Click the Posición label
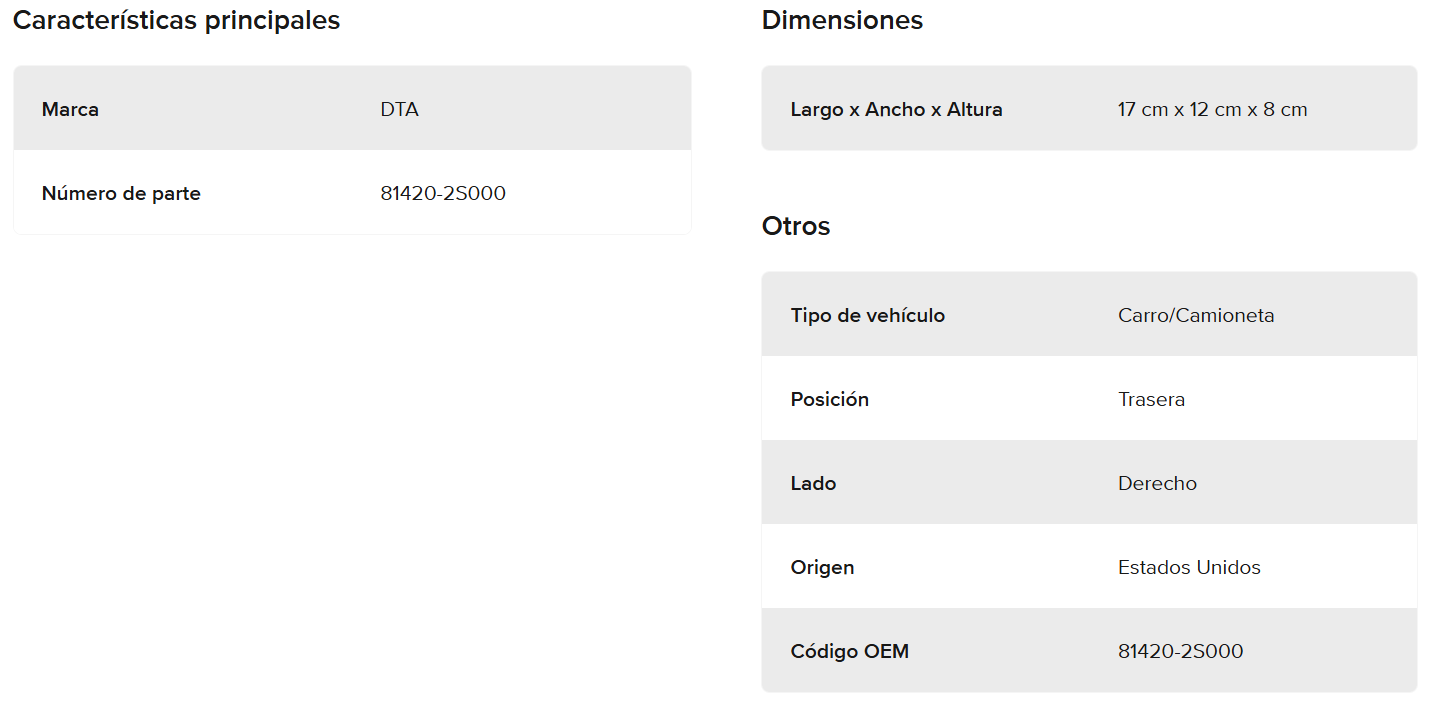 click(829, 400)
